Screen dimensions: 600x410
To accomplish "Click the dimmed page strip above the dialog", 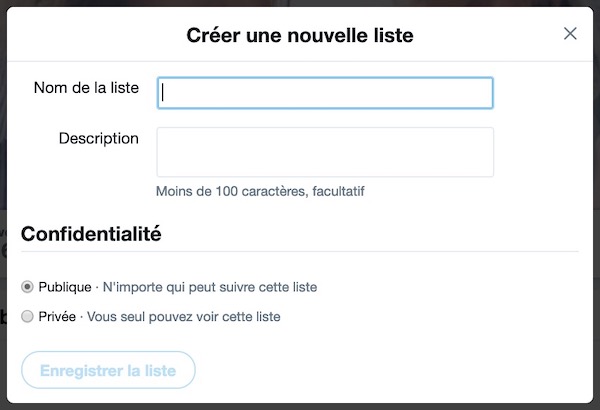I will [300, 3].
